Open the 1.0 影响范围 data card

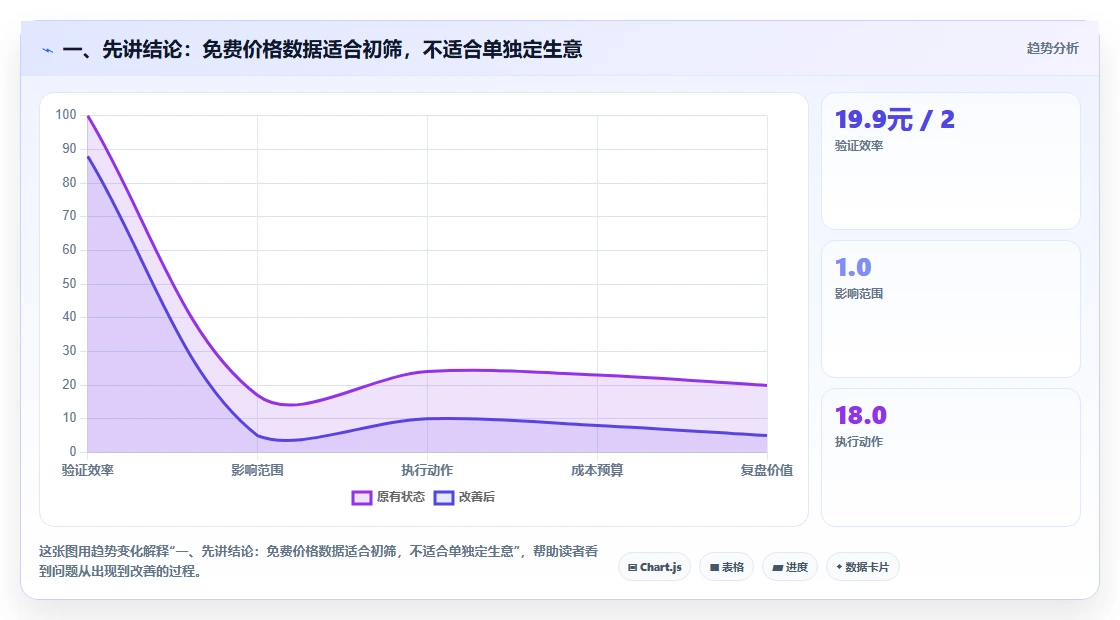click(x=951, y=309)
